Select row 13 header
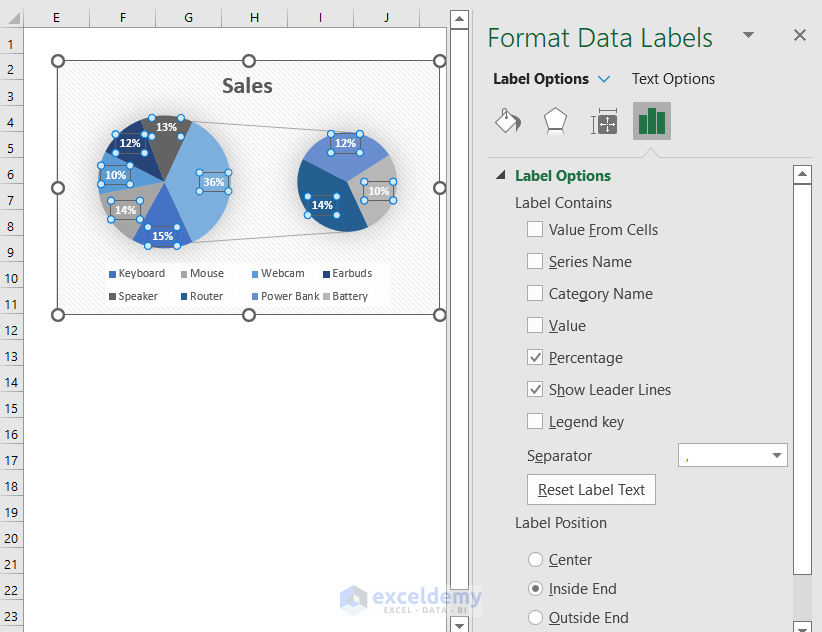This screenshot has width=822, height=632. (11, 356)
